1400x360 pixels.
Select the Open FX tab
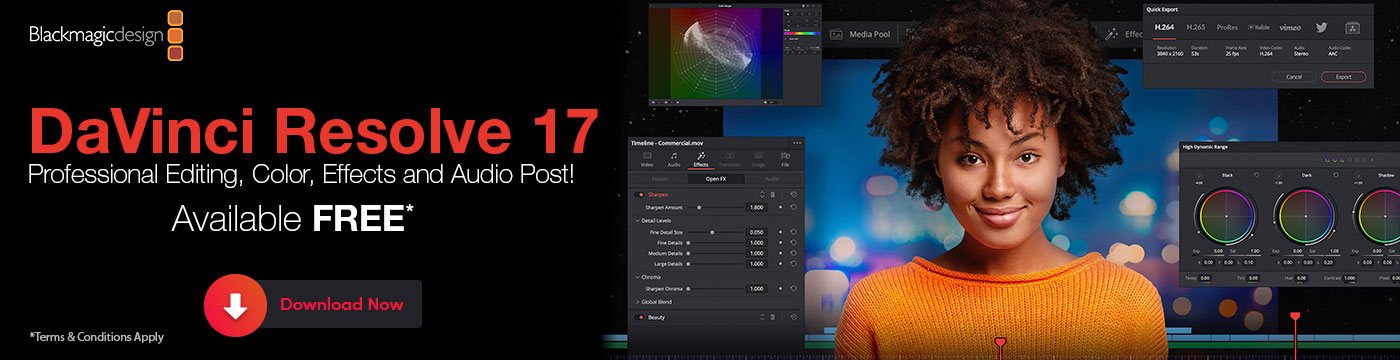[716, 179]
